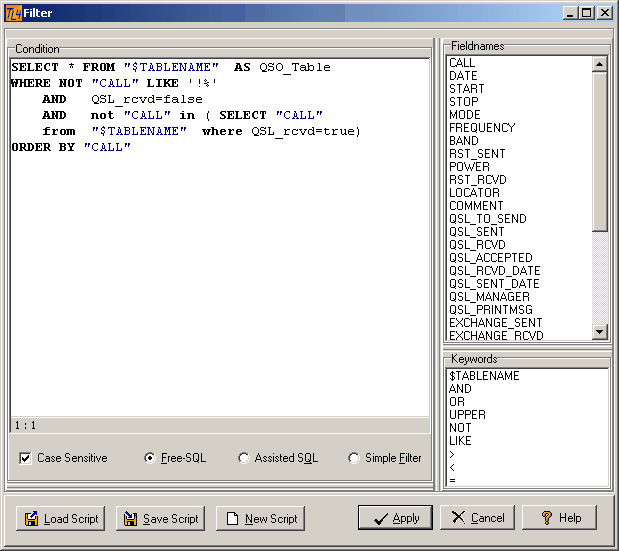
Task: Select RST_SENT in the Fieldnames list
Action: [x=477, y=154]
